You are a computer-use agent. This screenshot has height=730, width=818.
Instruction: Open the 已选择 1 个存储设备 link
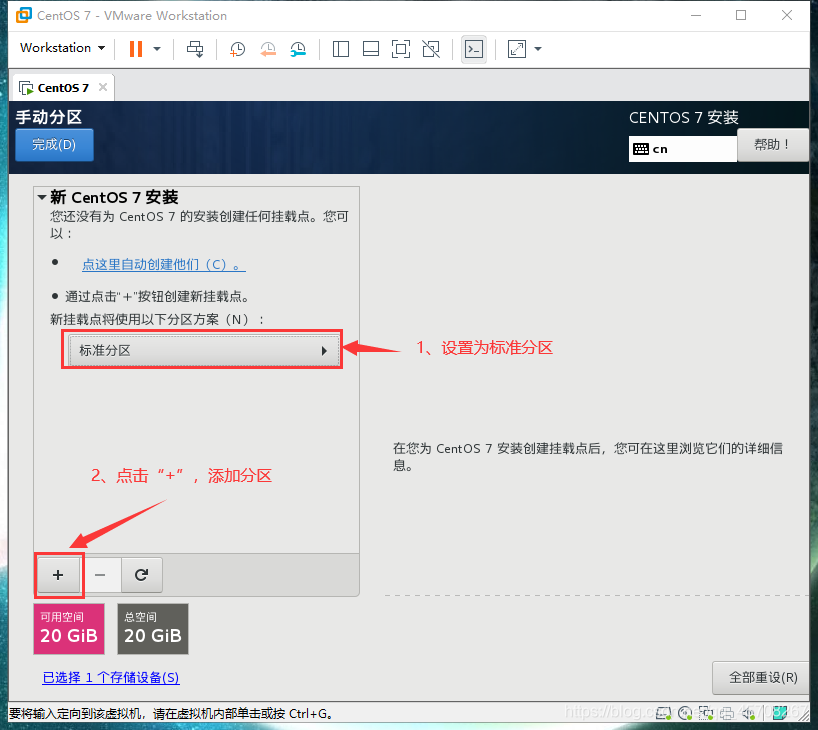[x=111, y=678]
